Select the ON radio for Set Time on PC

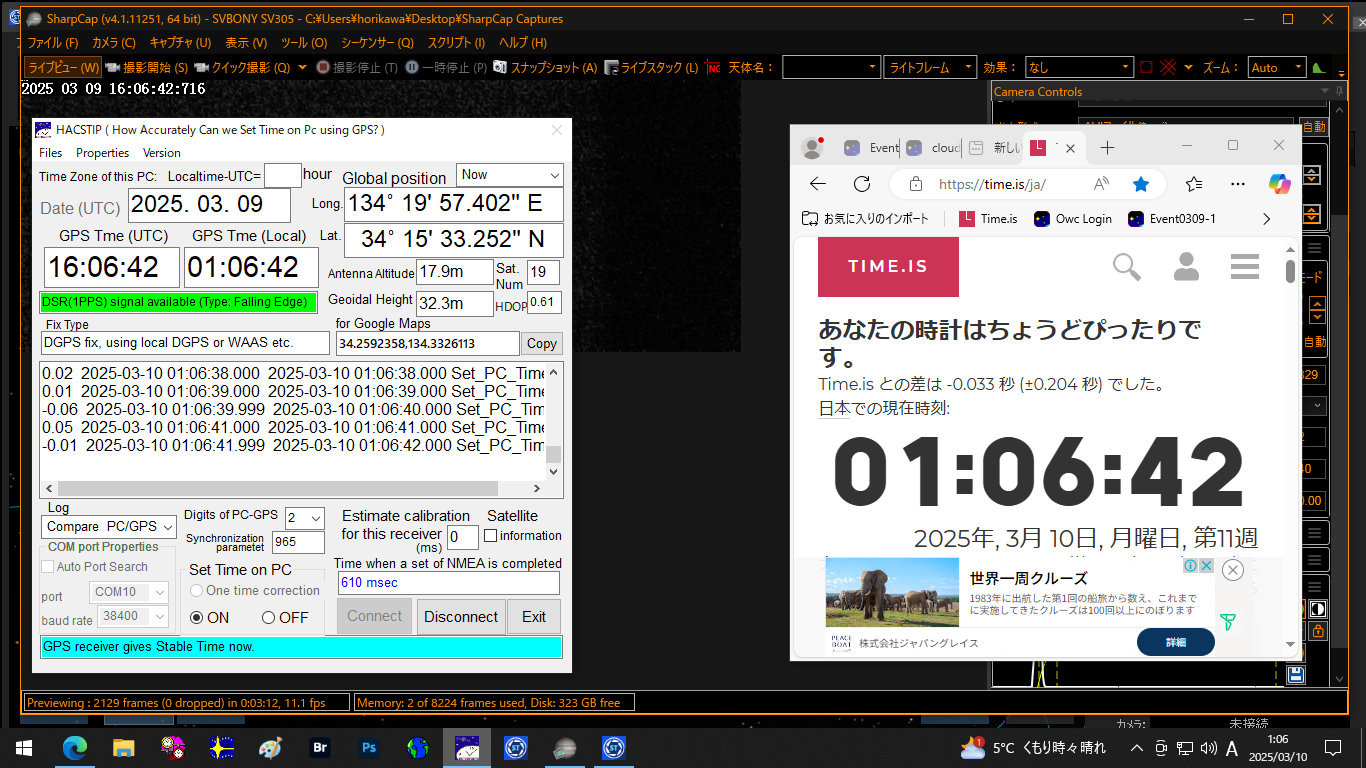[x=197, y=618]
